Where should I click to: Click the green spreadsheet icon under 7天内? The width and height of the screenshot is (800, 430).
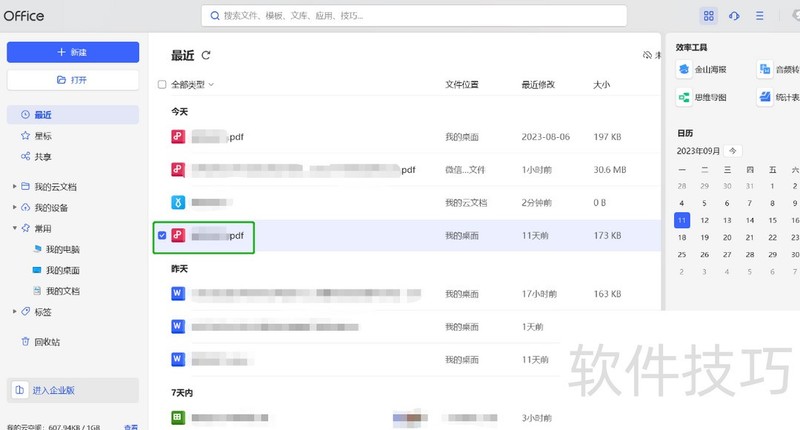178,418
